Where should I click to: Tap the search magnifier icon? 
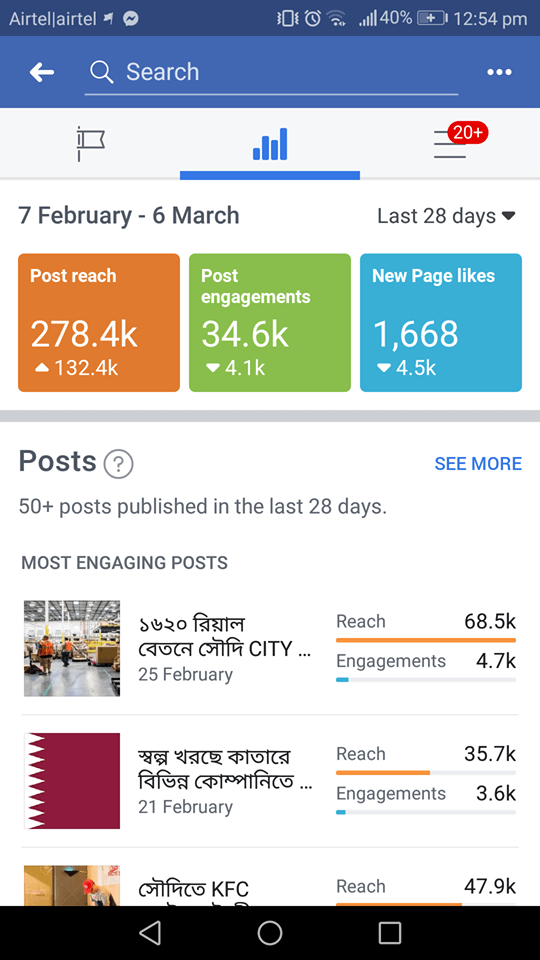tap(102, 72)
